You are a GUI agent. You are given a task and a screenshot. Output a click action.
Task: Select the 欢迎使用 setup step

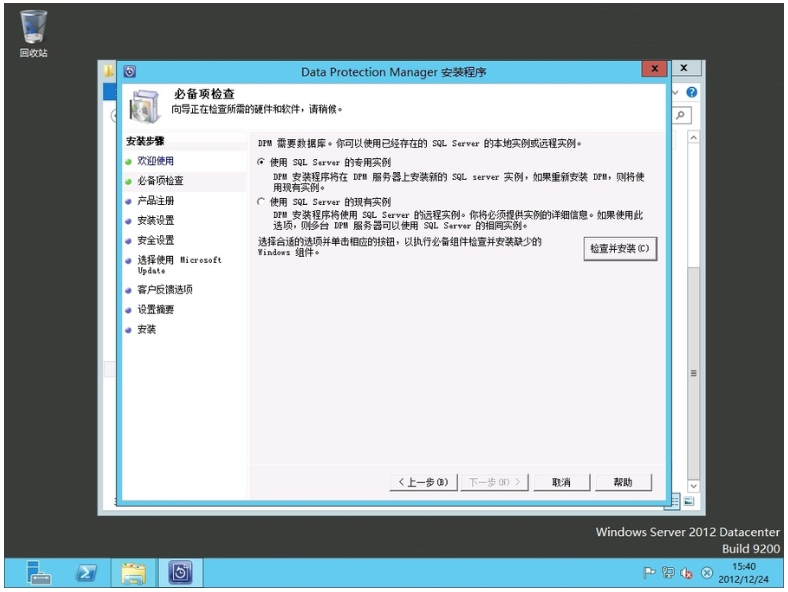pyautogui.click(x=155, y=161)
